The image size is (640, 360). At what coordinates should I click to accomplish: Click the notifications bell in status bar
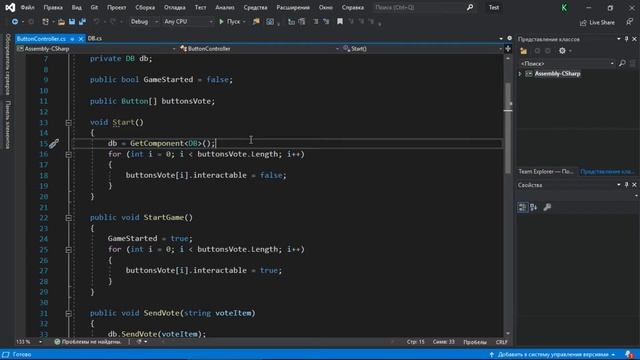click(x=629, y=354)
